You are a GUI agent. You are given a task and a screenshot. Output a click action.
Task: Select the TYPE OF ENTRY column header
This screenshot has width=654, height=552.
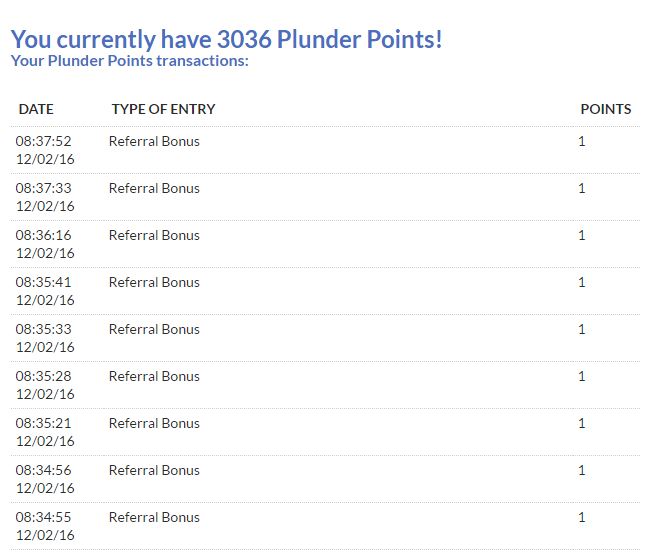(x=163, y=109)
